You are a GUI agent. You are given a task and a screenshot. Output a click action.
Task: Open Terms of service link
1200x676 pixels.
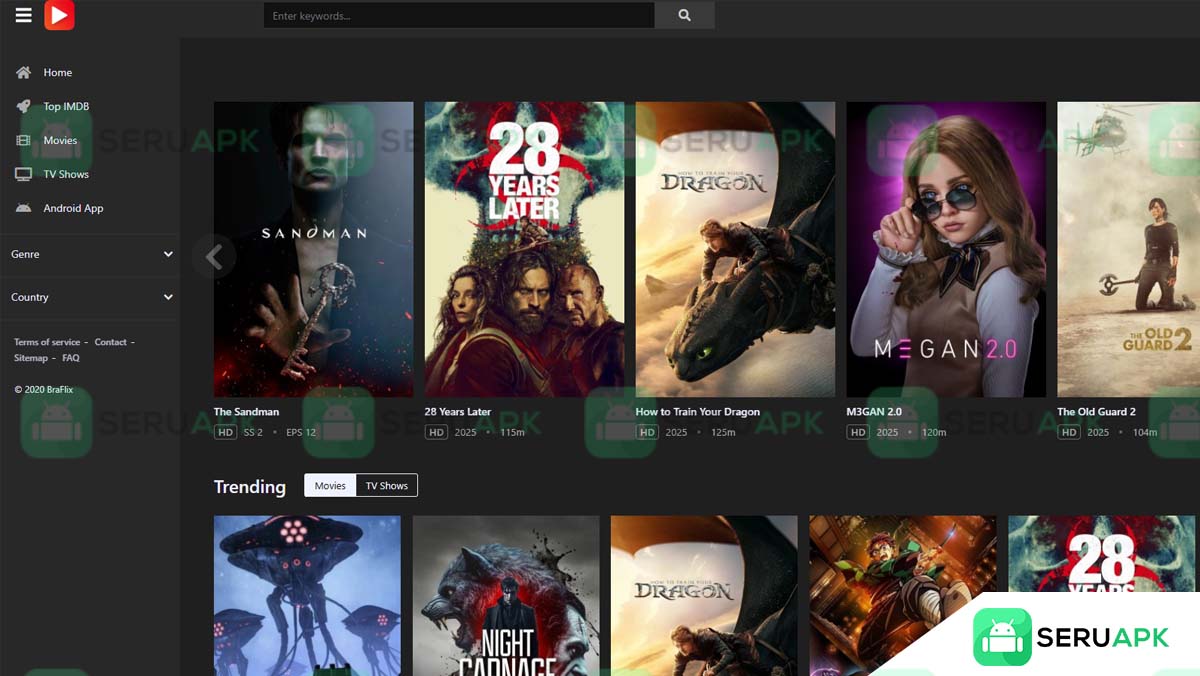pos(46,342)
